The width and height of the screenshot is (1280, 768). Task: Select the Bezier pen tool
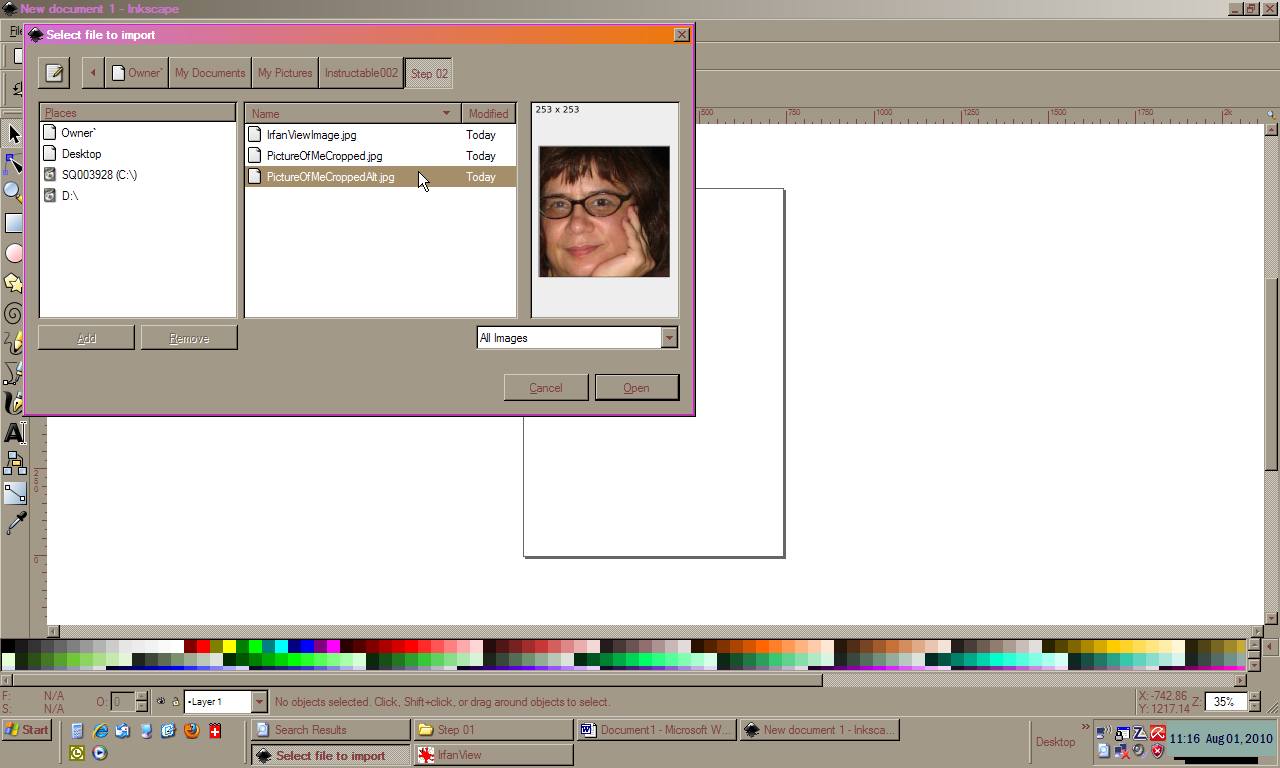tap(13, 373)
